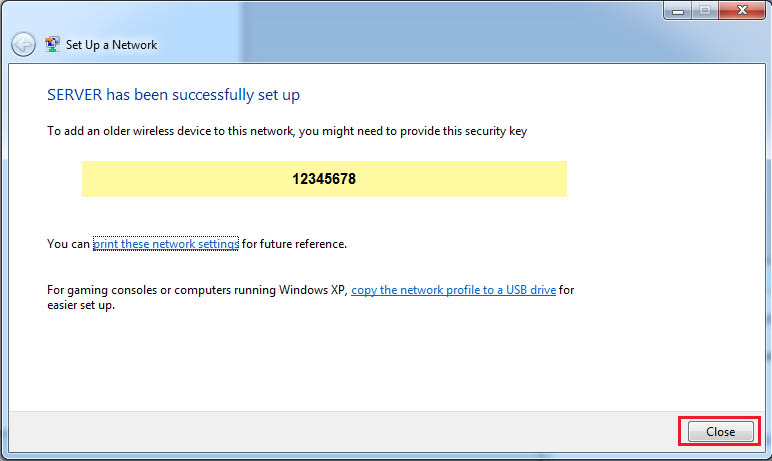Viewport: 772px width, 461px height.
Task: Click the network wizard icon in header
Action: pos(52,45)
